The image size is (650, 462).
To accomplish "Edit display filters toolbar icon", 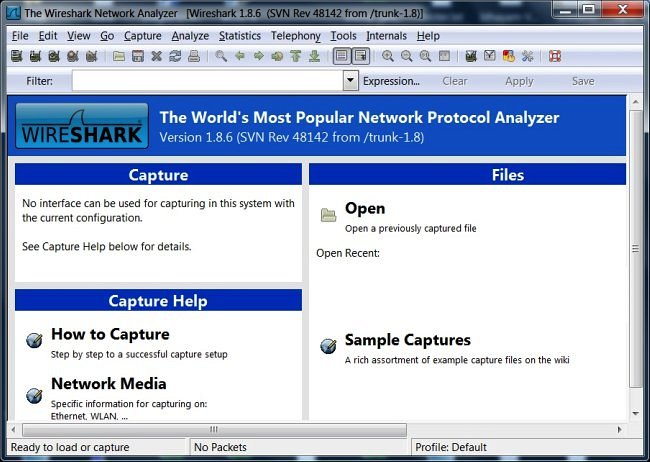I will (490, 56).
